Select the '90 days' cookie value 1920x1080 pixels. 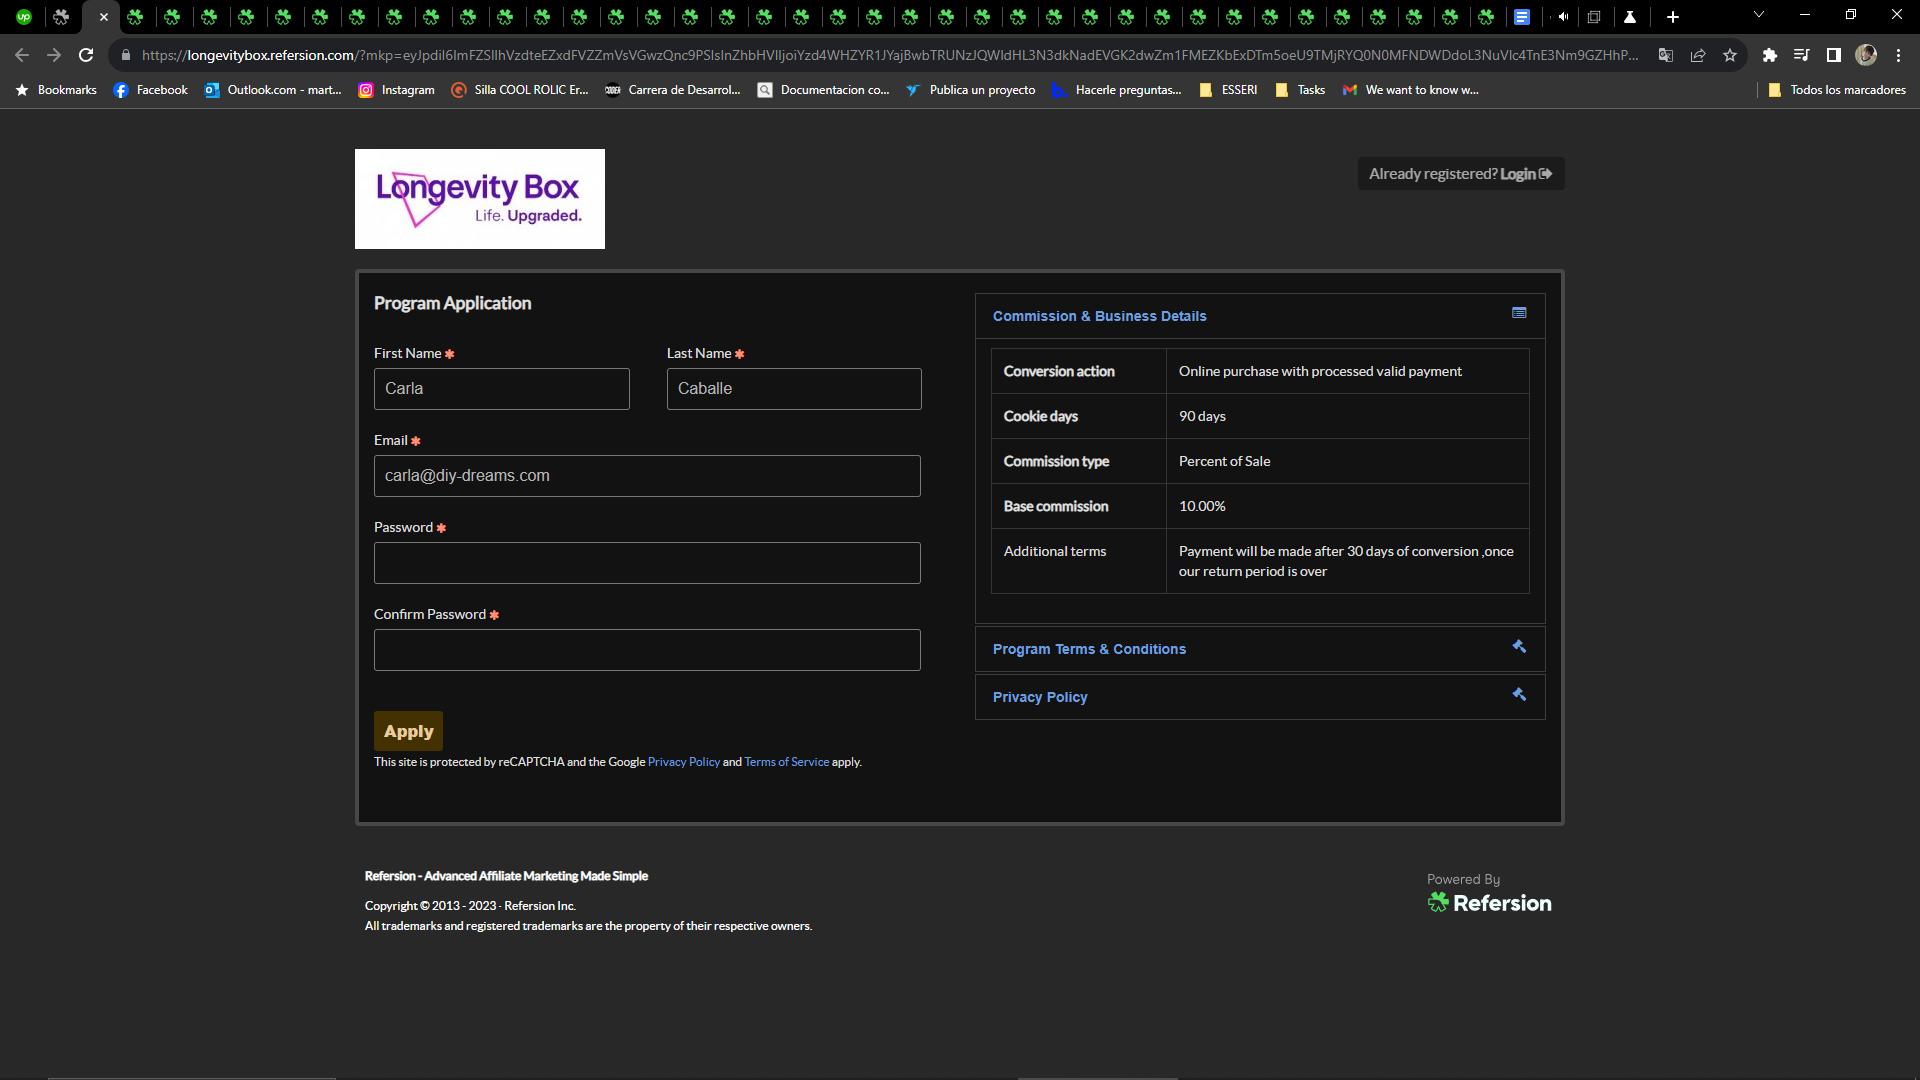1202,416
